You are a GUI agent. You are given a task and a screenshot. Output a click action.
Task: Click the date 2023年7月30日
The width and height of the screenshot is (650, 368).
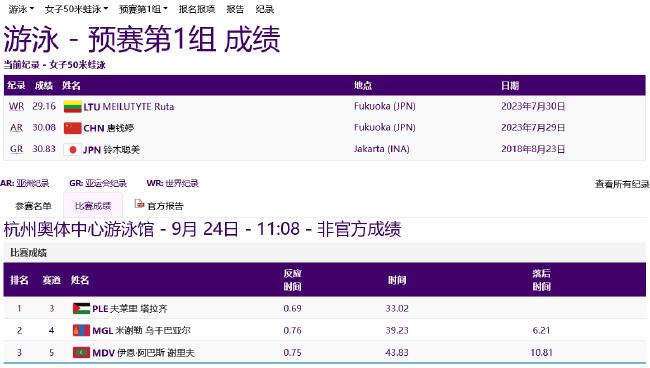pyautogui.click(x=533, y=107)
